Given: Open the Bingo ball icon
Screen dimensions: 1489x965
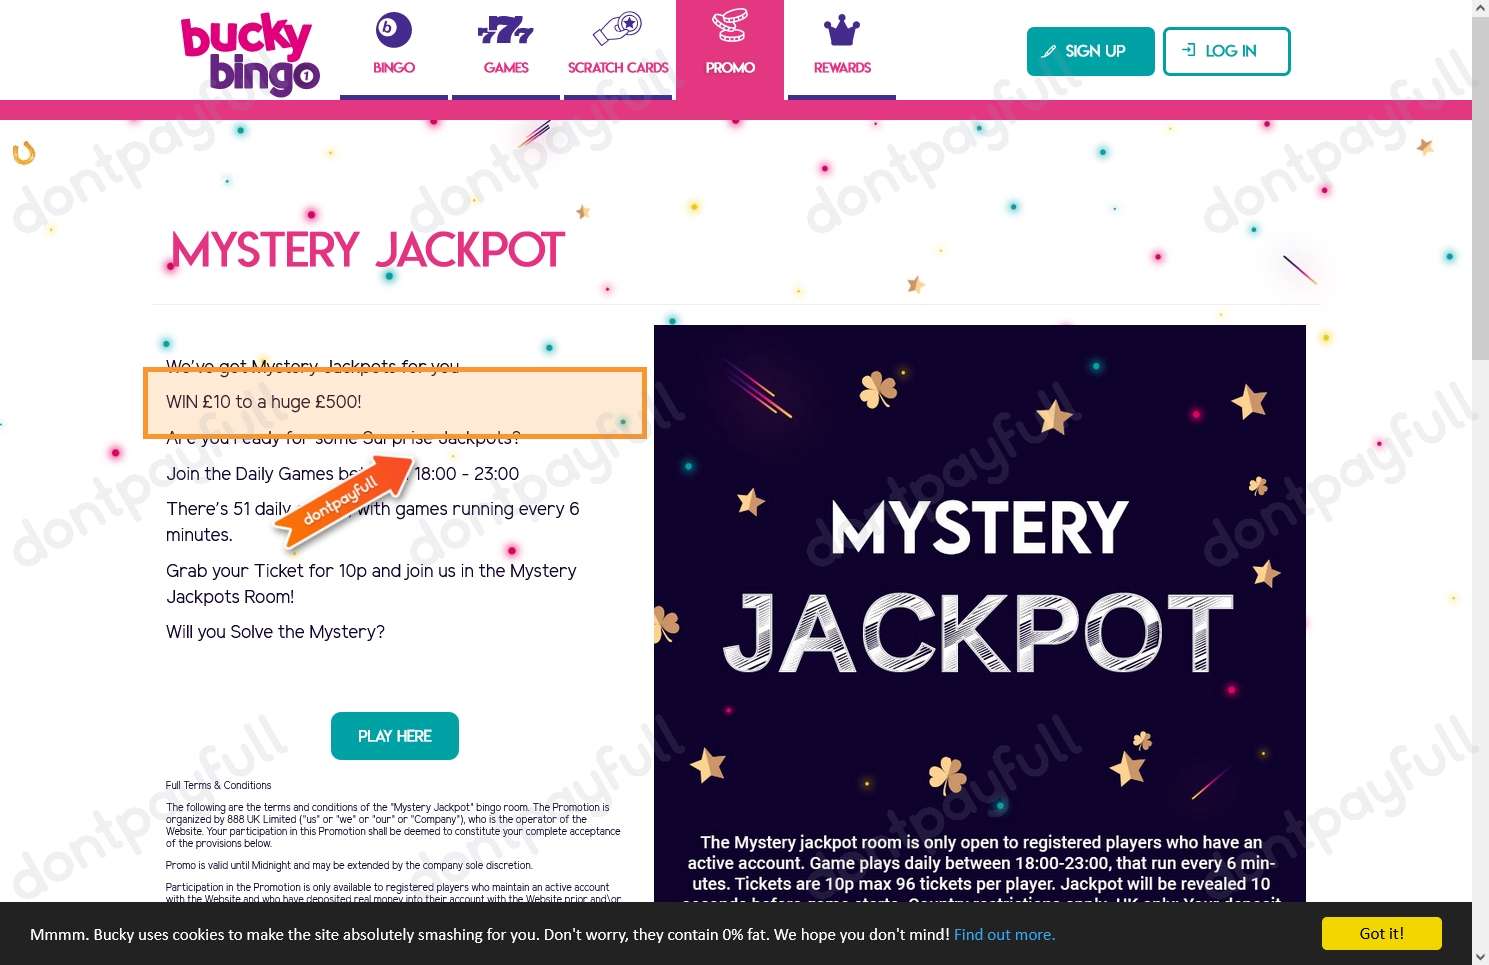Looking at the screenshot, I should (393, 29).
